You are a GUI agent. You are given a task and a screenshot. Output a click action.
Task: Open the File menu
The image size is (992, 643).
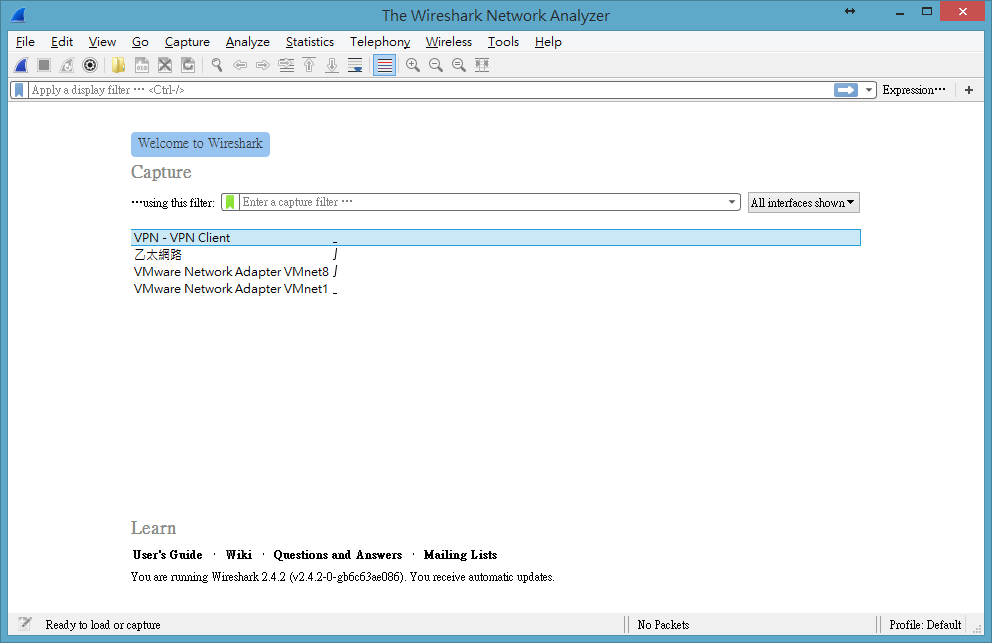[x=25, y=42]
